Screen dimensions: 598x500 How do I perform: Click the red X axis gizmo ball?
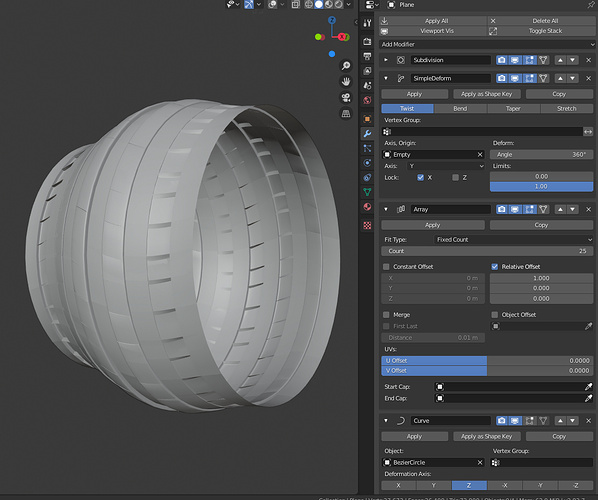pyautogui.click(x=342, y=37)
